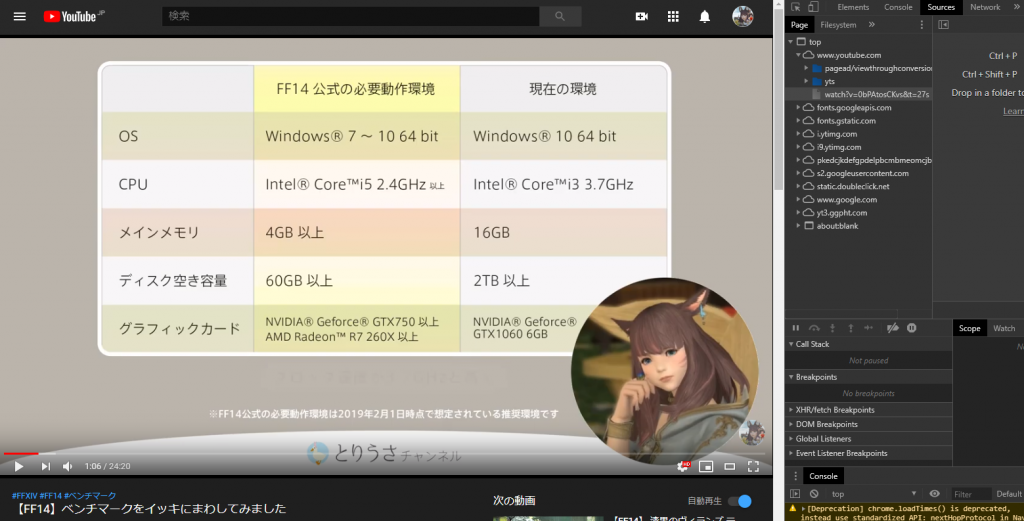The height and width of the screenshot is (521, 1024).
Task: Click the YouTube search magnifier button
Action: (x=560, y=16)
